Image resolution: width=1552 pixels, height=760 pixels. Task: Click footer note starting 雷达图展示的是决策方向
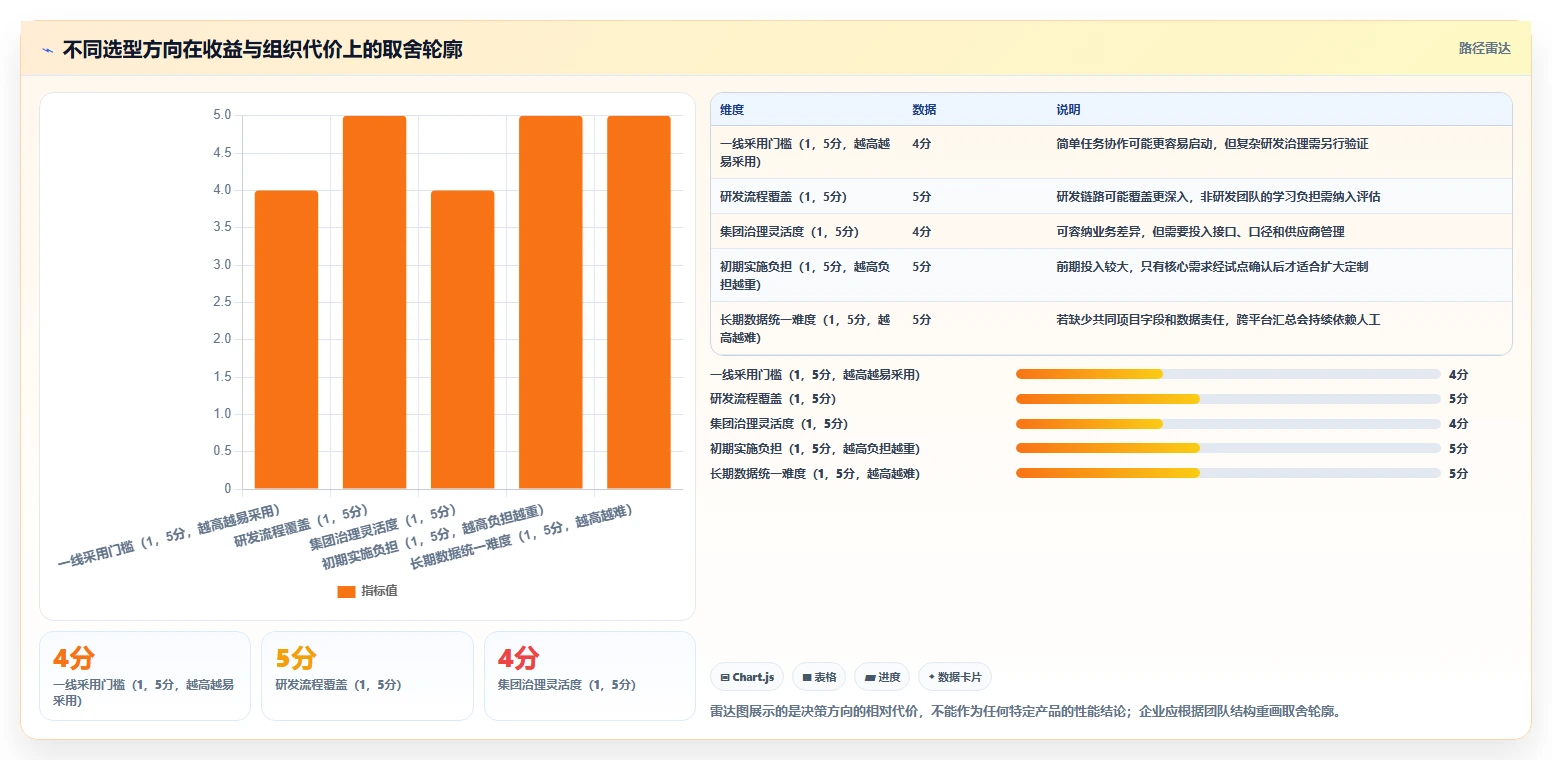pos(1025,712)
